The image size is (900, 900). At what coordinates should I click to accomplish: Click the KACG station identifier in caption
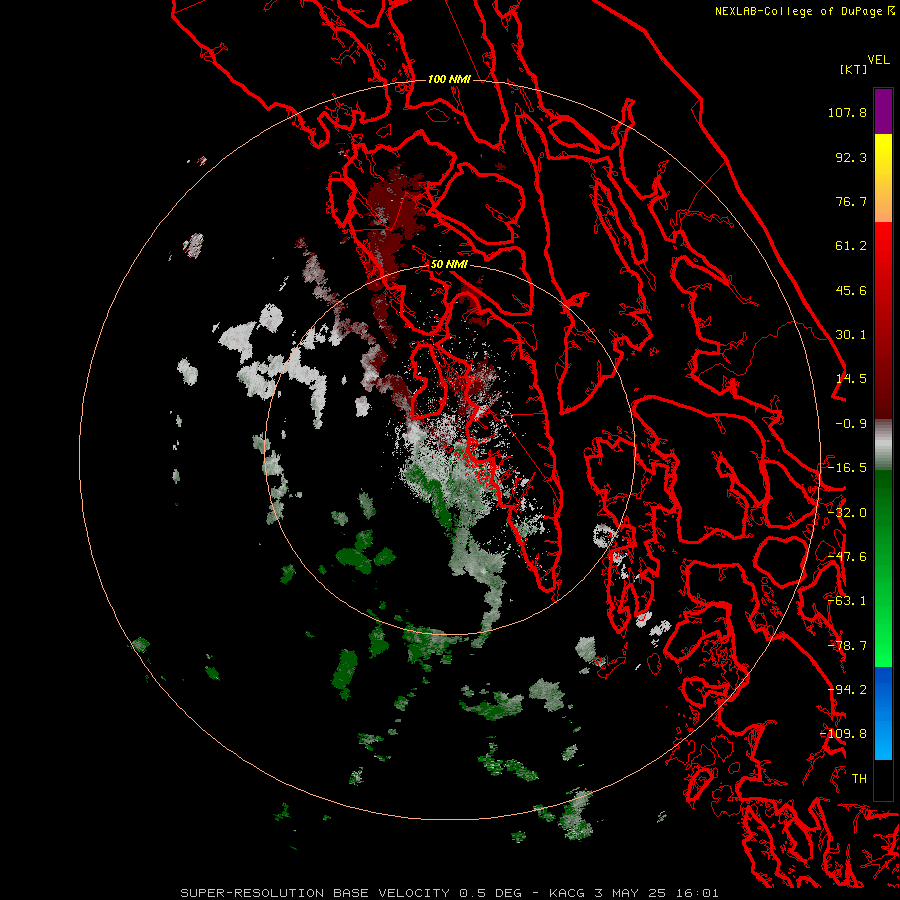[569, 893]
